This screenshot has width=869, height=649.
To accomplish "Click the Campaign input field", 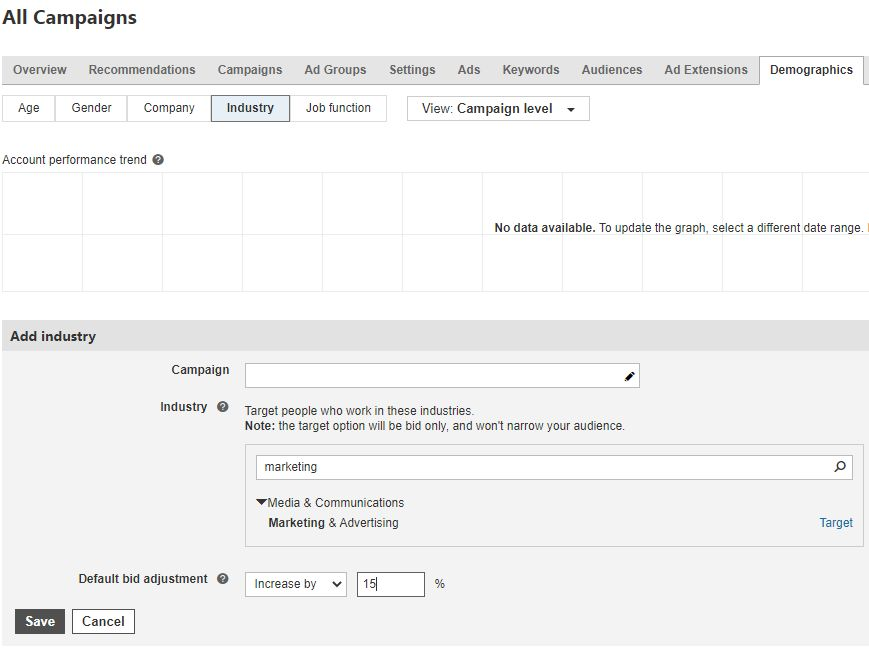I will click(442, 376).
